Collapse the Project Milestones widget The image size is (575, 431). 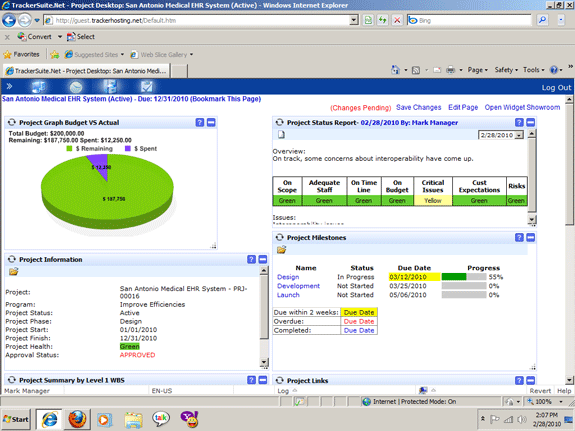coord(531,237)
